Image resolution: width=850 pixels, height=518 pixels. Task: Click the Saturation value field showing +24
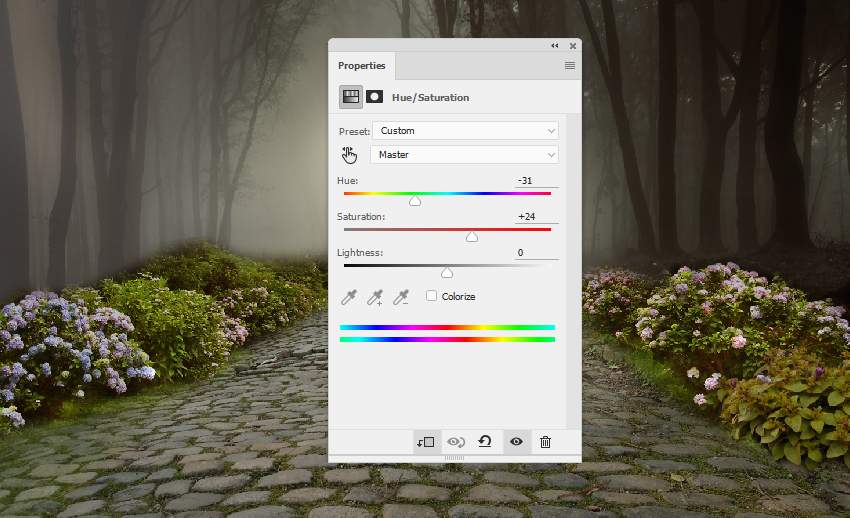coord(536,216)
